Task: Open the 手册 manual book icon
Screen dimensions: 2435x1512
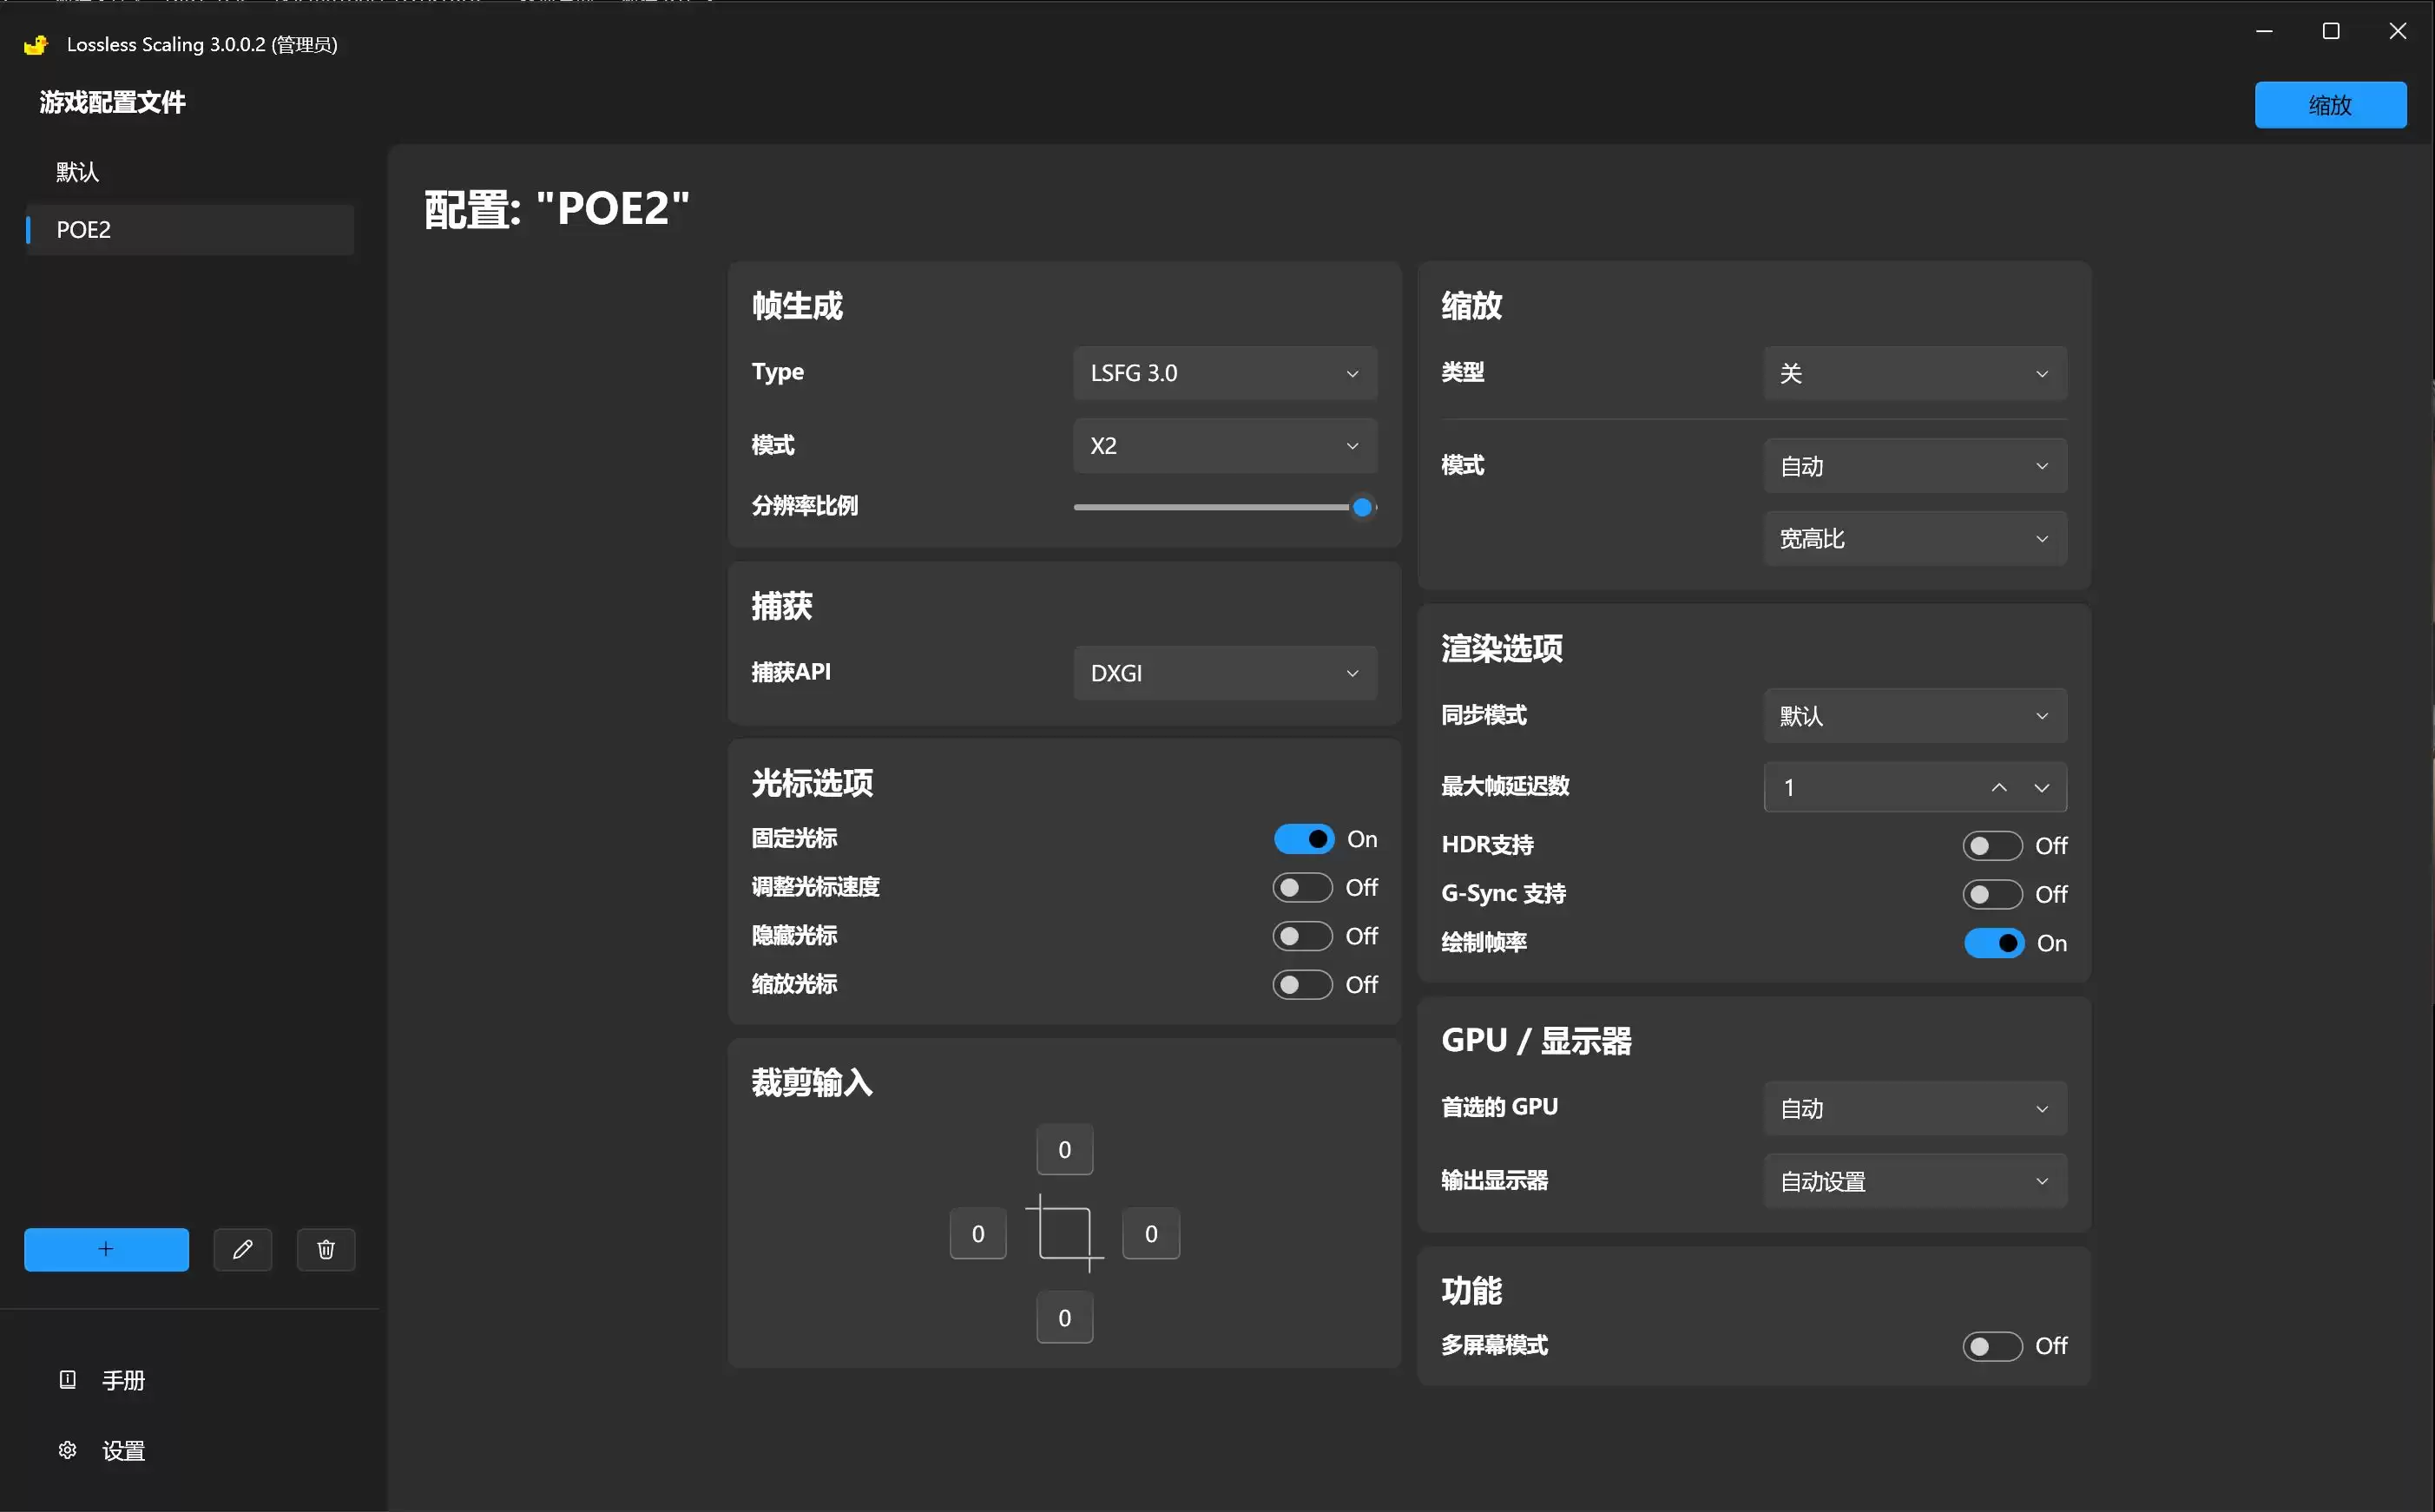Action: click(67, 1380)
